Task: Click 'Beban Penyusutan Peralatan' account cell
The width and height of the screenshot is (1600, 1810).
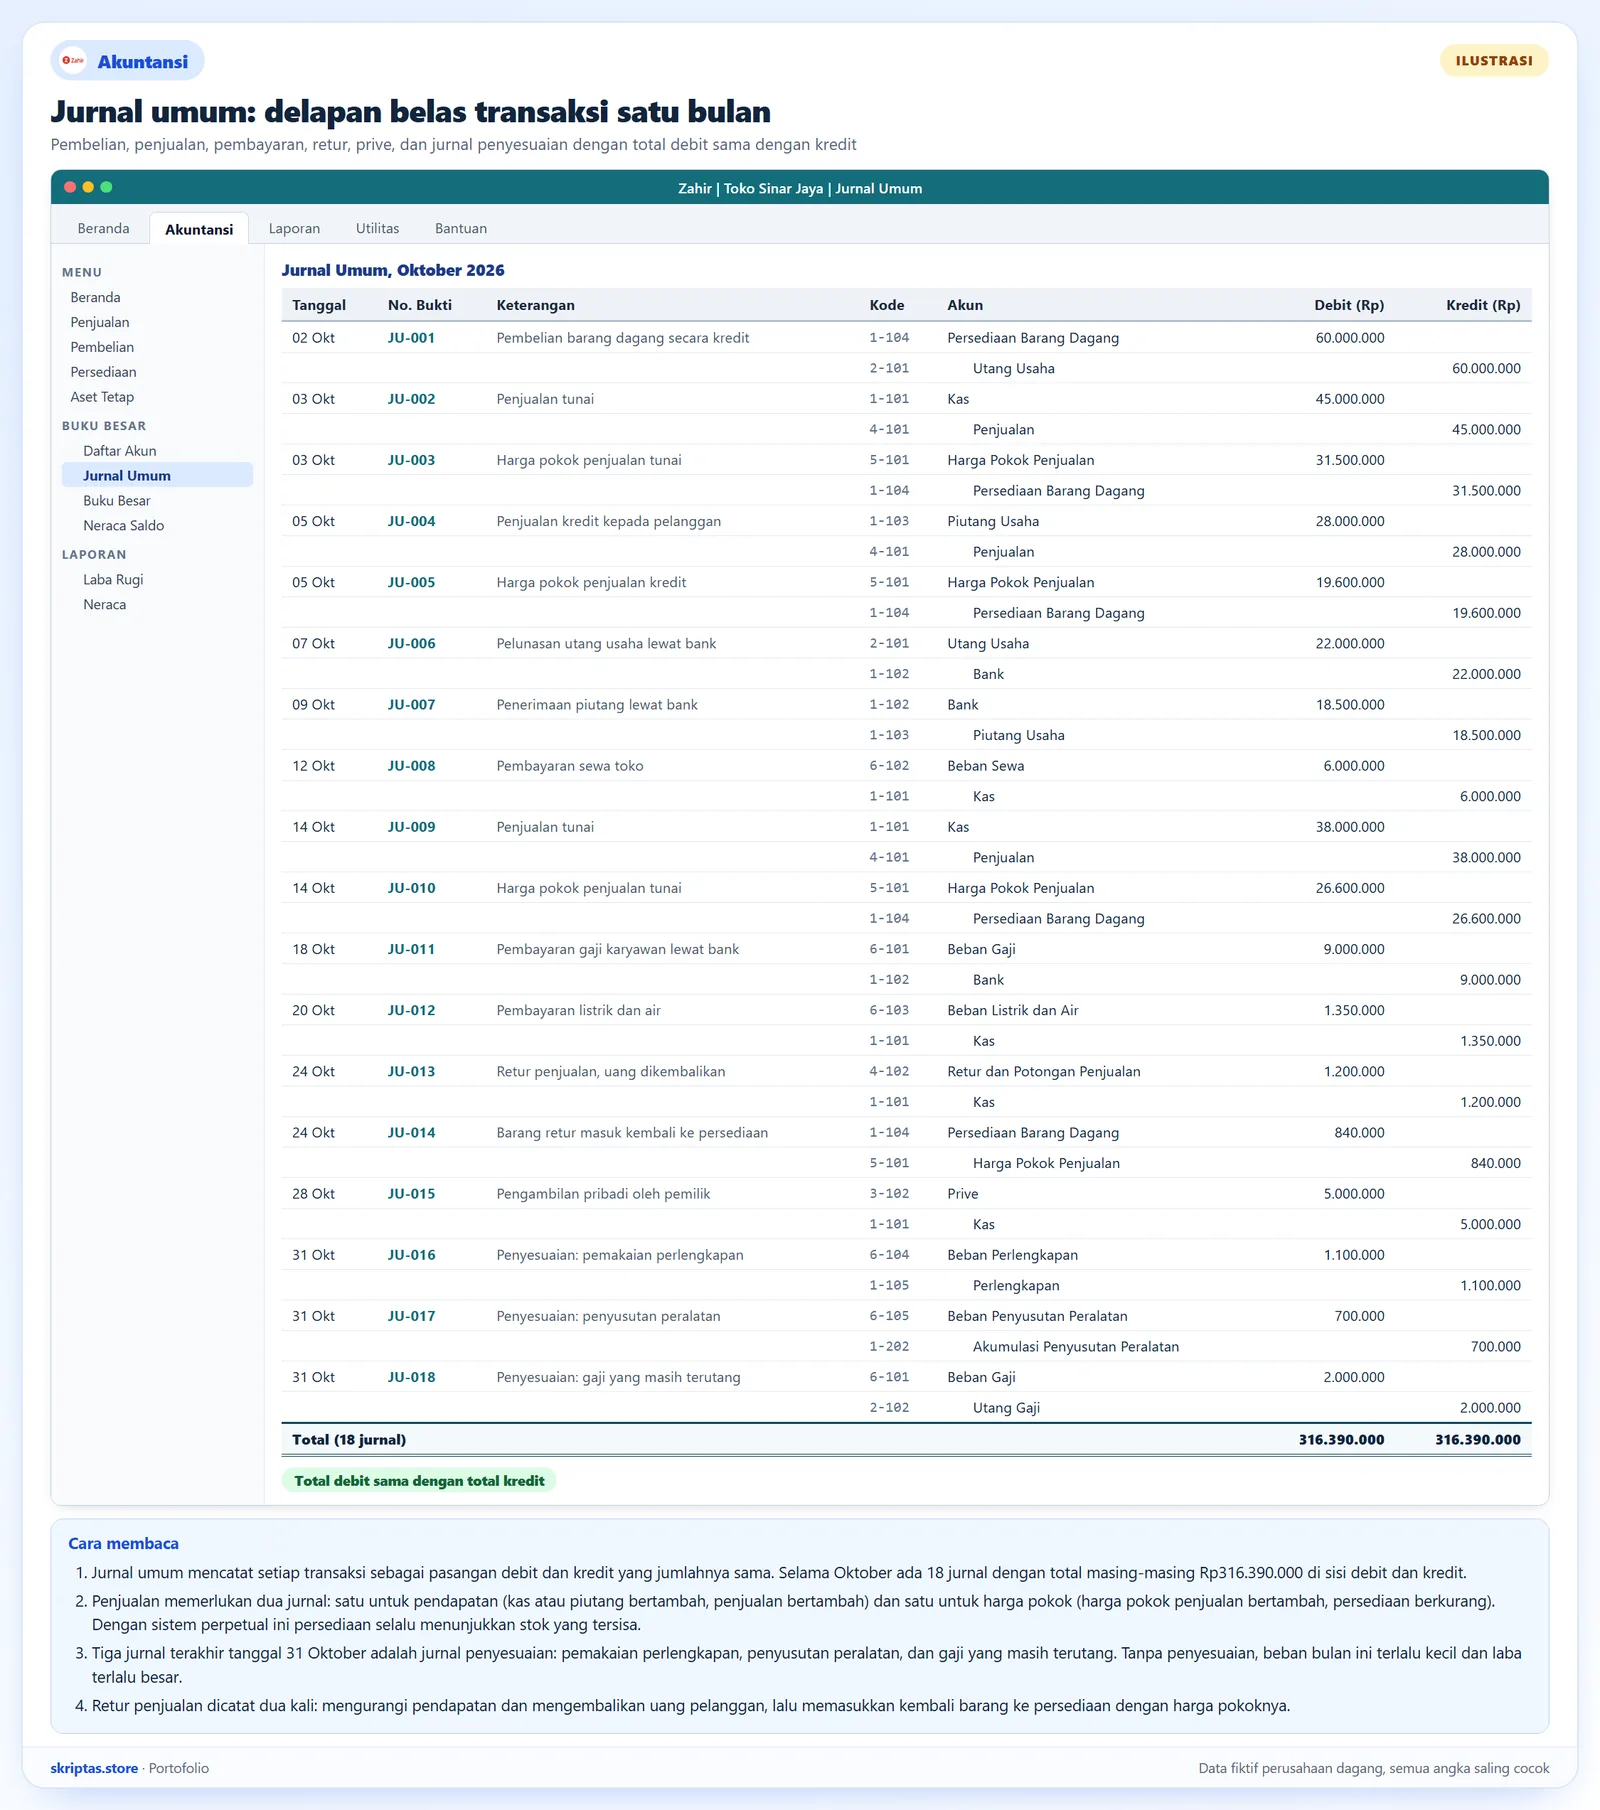Action: coord(1037,1316)
